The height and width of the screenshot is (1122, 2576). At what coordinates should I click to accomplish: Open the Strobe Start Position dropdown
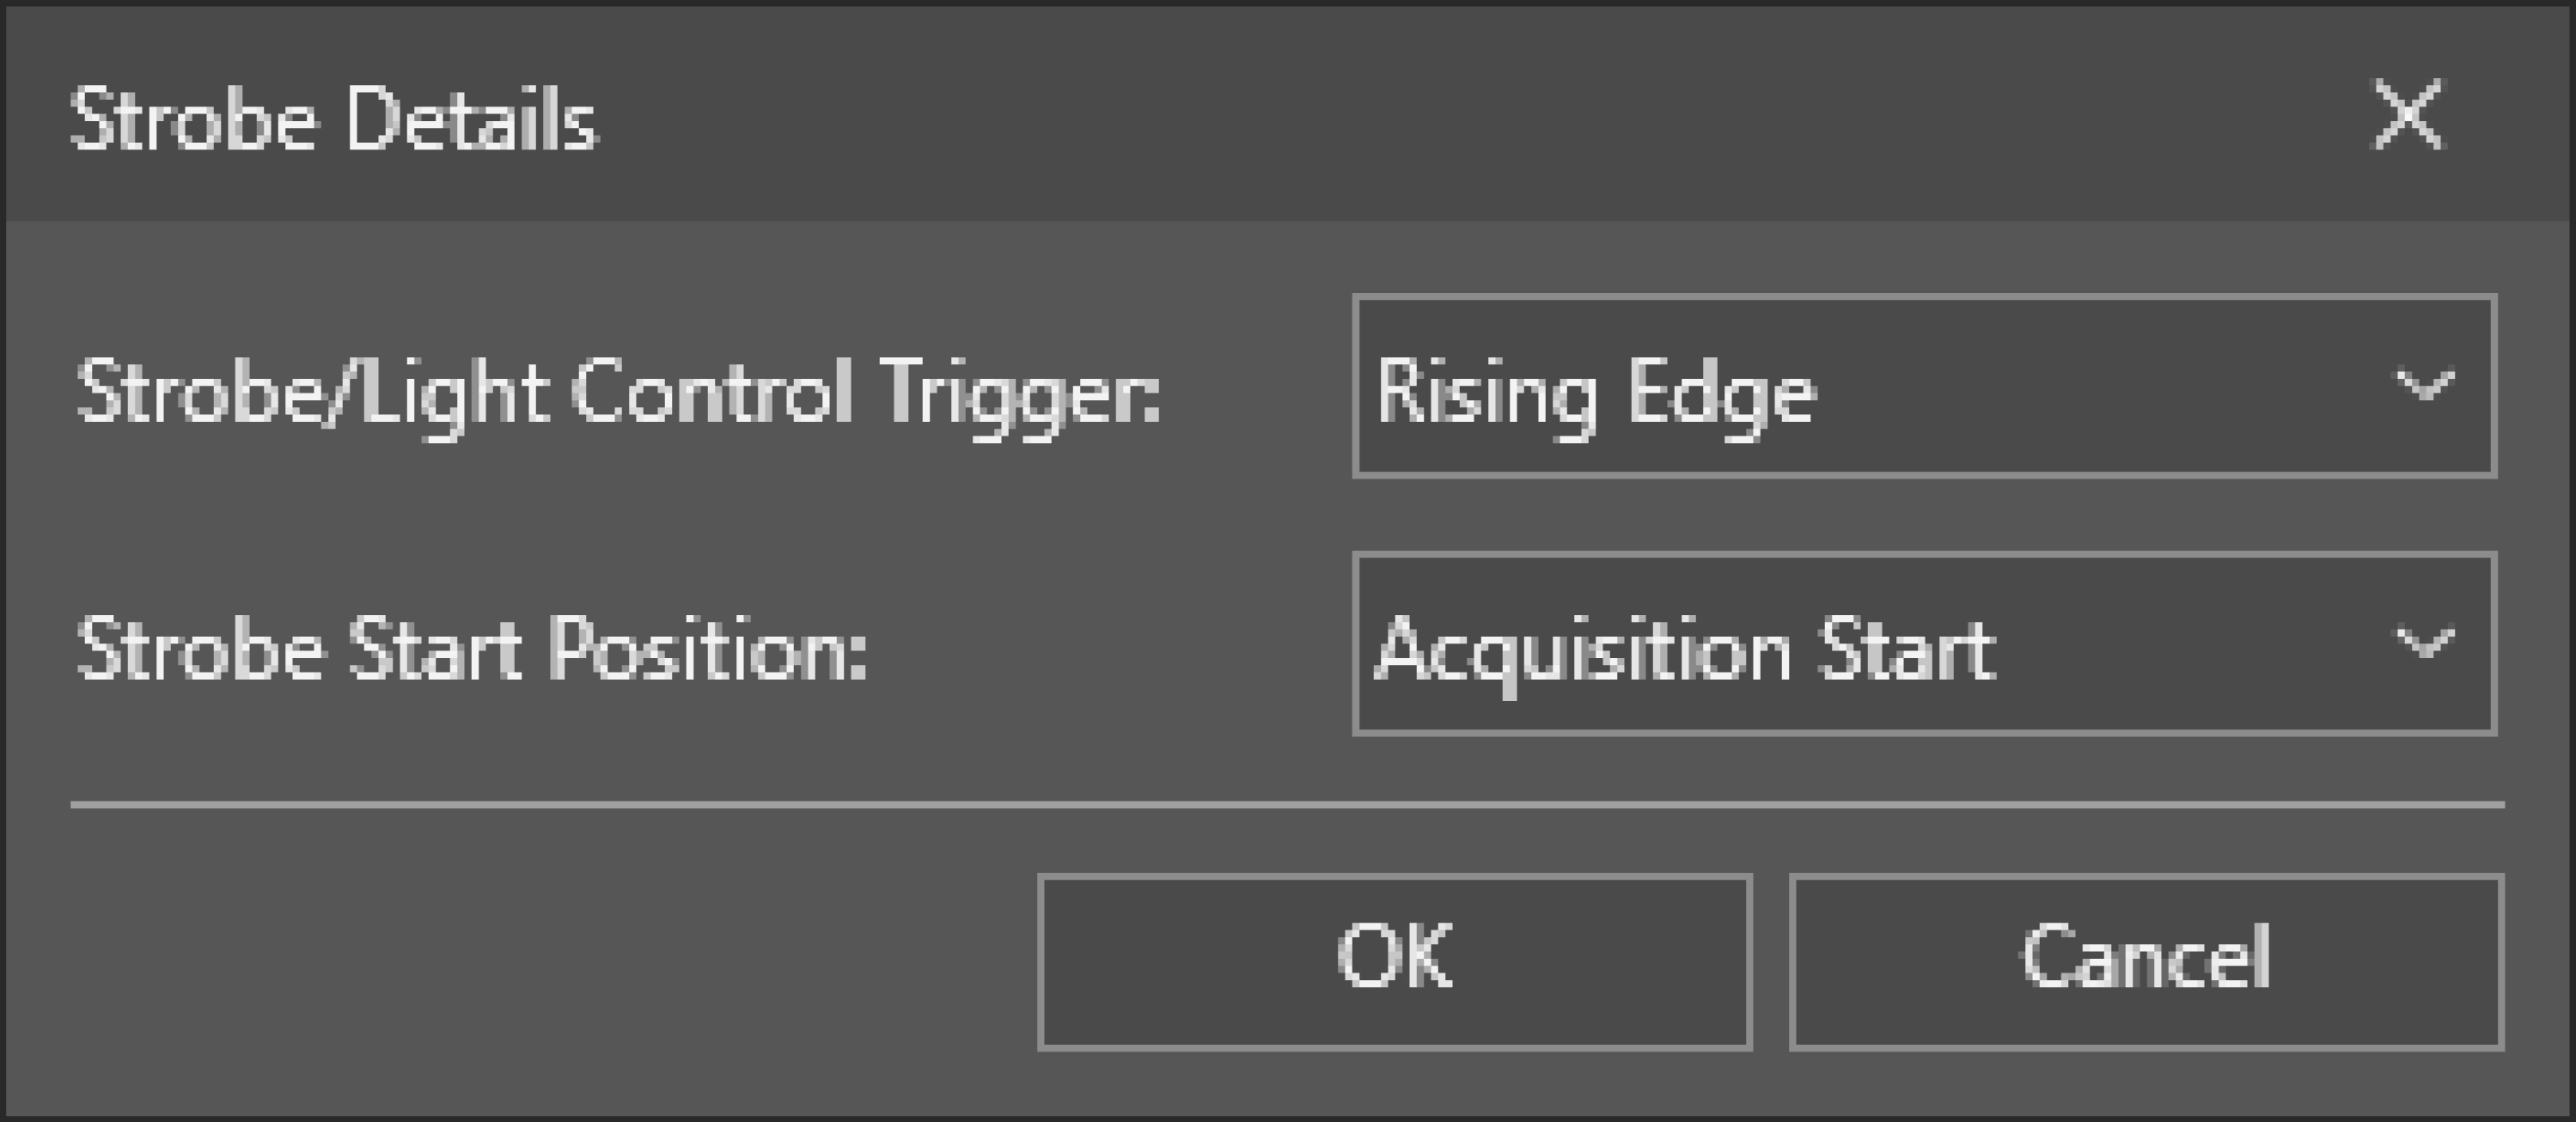click(x=1923, y=644)
